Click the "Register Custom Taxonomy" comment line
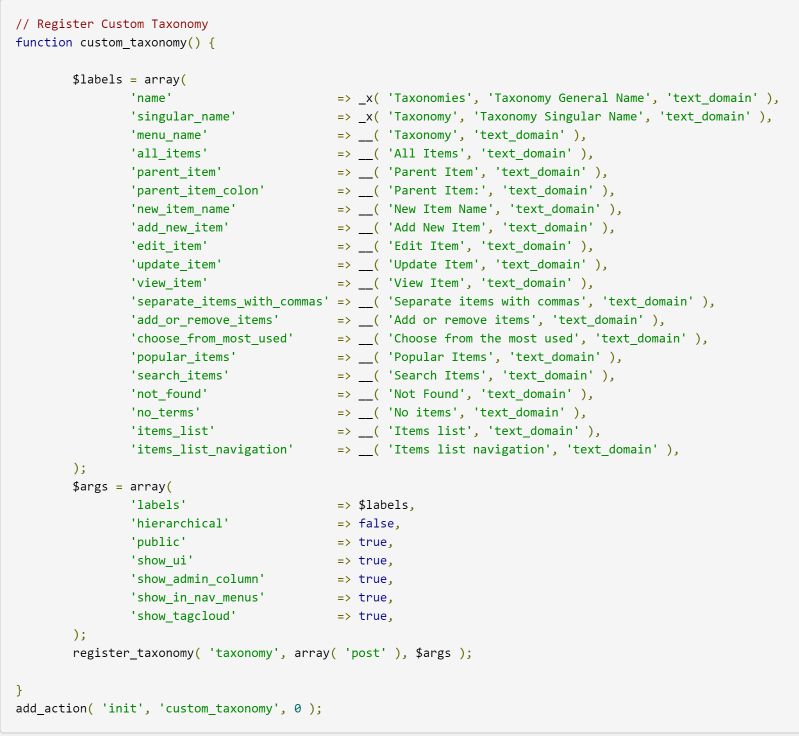Image resolution: width=799 pixels, height=736 pixels. 112,23
